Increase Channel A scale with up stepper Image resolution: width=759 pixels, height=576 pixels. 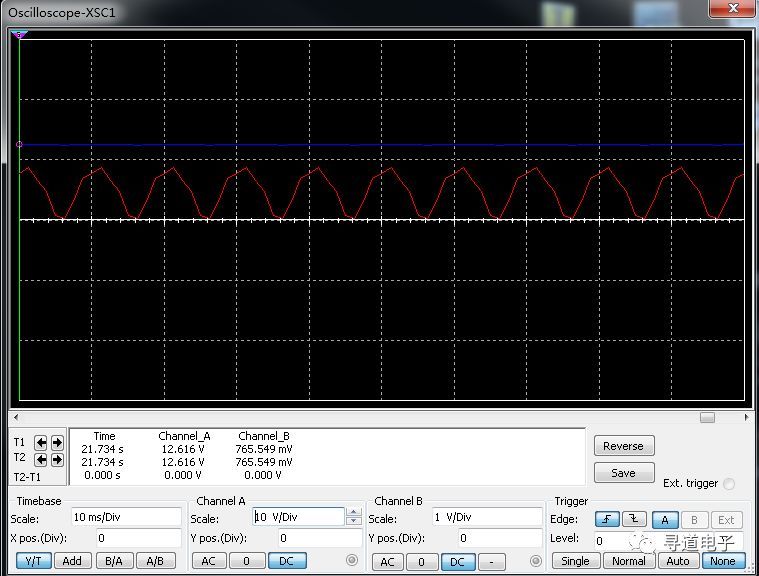pos(353,513)
